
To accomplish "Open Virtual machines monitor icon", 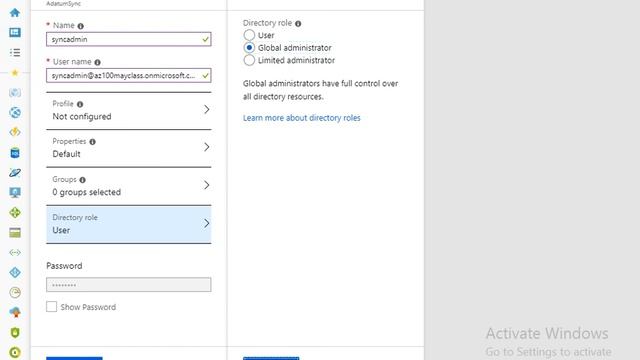I will [15, 192].
